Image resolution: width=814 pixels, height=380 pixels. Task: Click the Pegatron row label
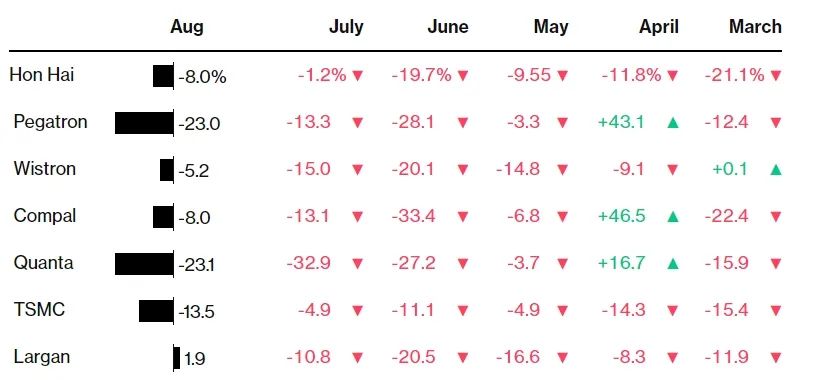[50, 122]
